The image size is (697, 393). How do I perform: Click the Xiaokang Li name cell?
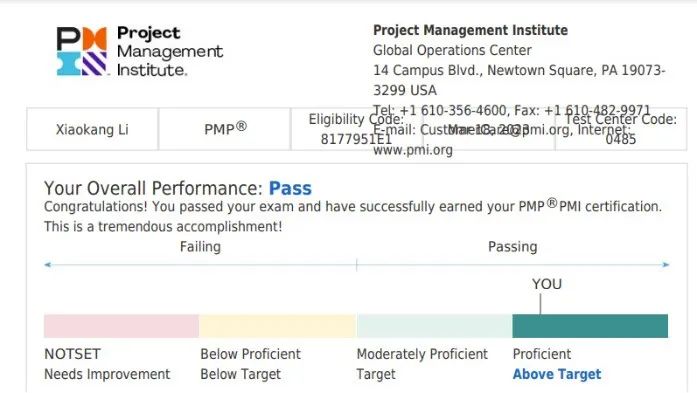point(92,129)
